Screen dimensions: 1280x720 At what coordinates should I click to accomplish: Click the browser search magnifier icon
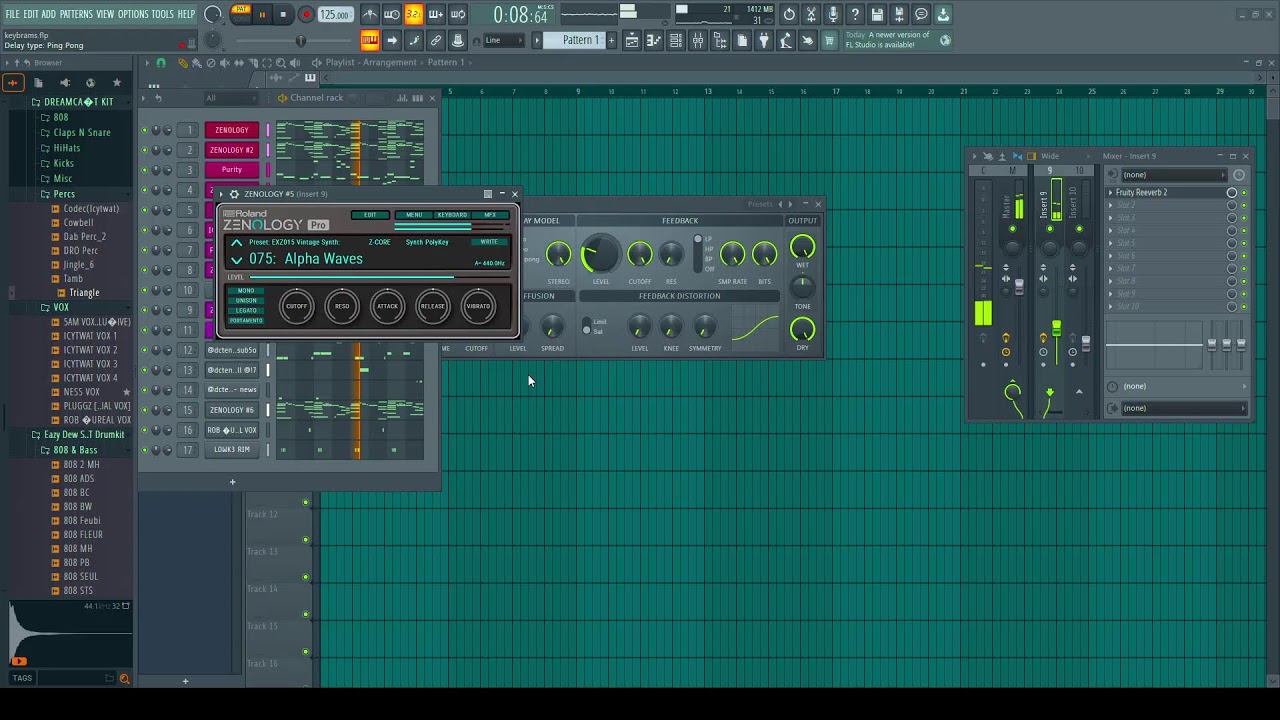pyautogui.click(x=125, y=678)
